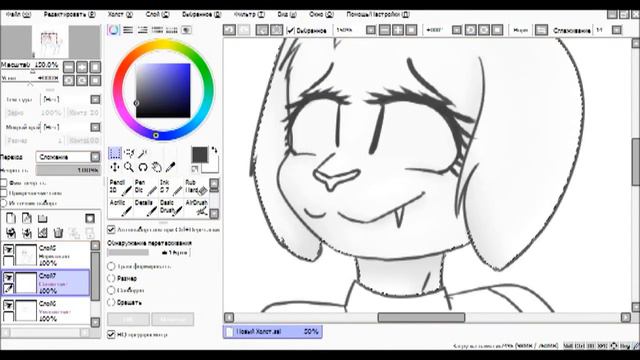This screenshot has height=360, width=640.
Task: Open the Файл menu
Action: pyautogui.click(x=18, y=14)
